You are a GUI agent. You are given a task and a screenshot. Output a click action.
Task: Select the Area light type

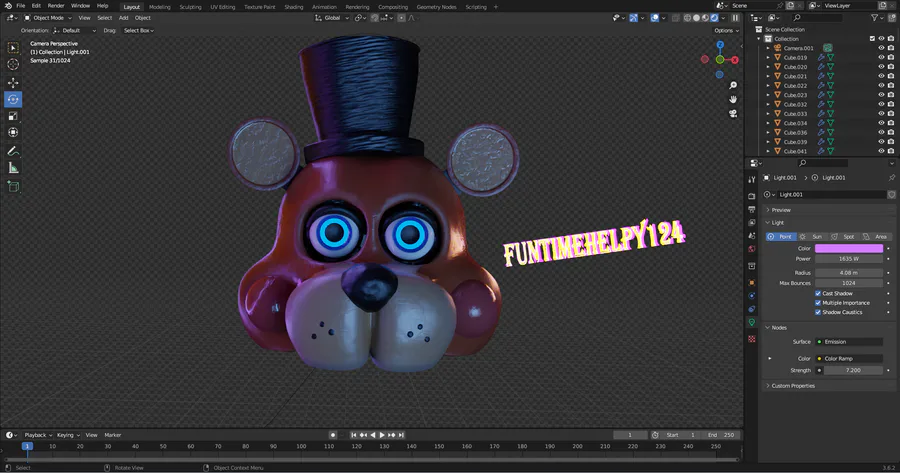pyautogui.click(x=876, y=236)
